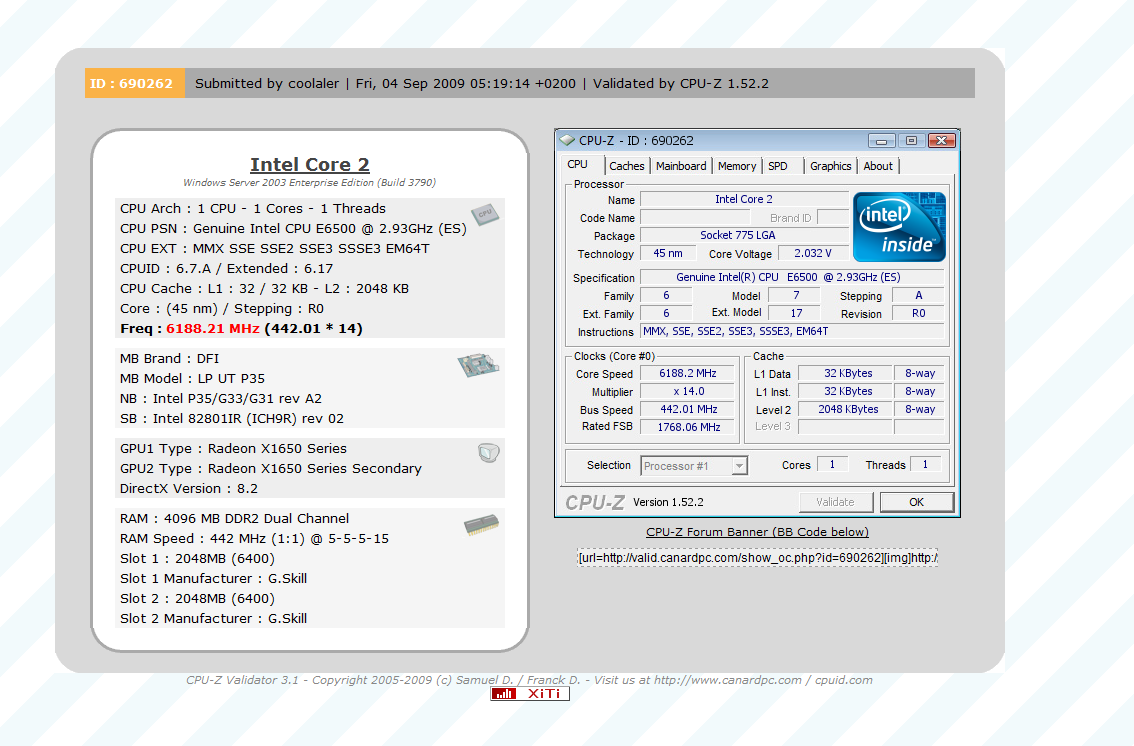
Task: Click the graphics card icon beside GPU1 Type
Action: 489,453
